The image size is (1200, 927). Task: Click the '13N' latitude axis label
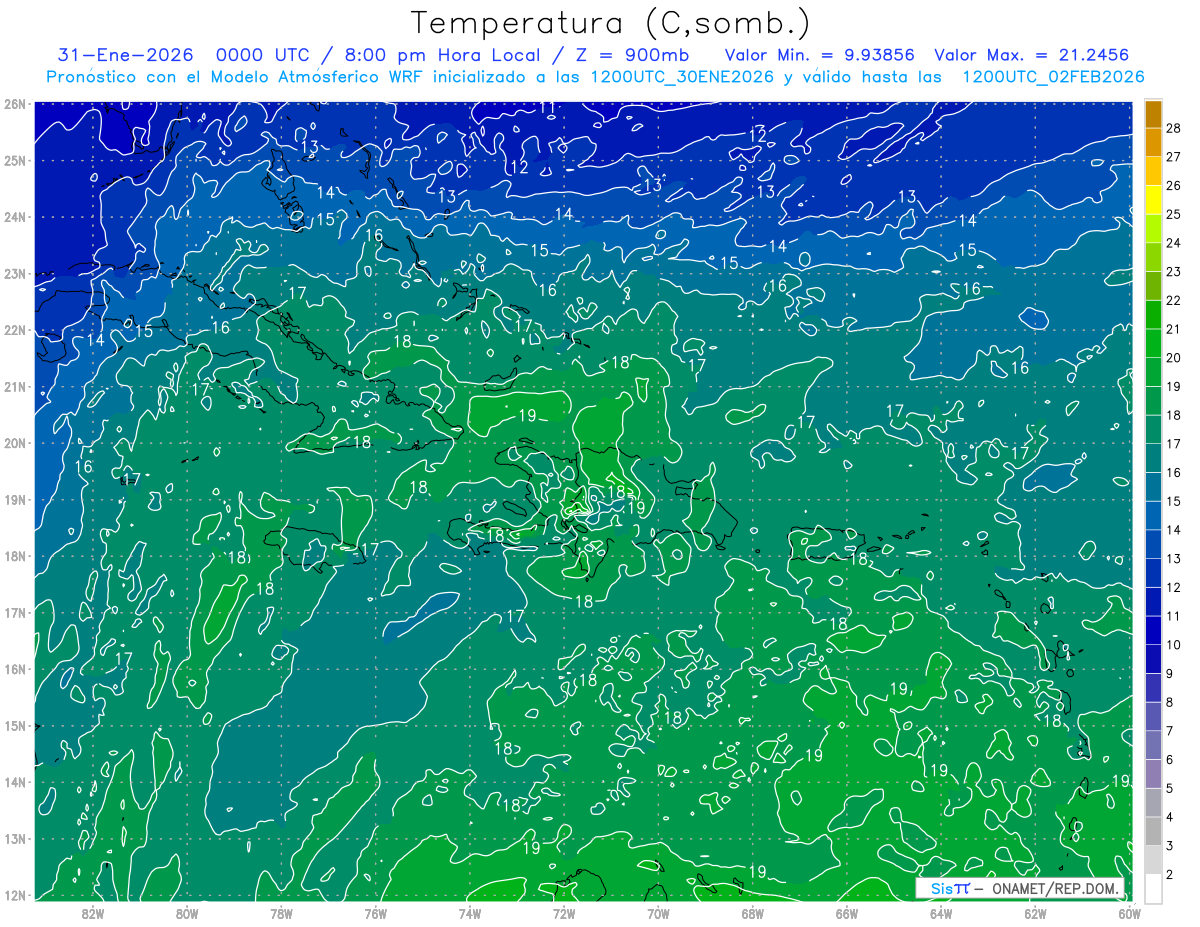click(15, 838)
